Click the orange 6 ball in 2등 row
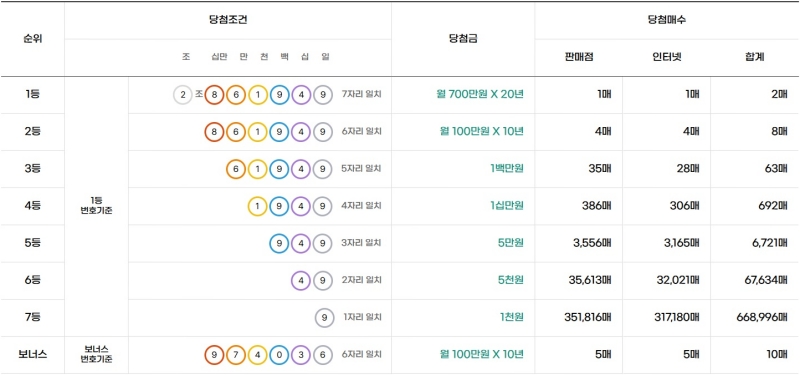 tap(236, 132)
